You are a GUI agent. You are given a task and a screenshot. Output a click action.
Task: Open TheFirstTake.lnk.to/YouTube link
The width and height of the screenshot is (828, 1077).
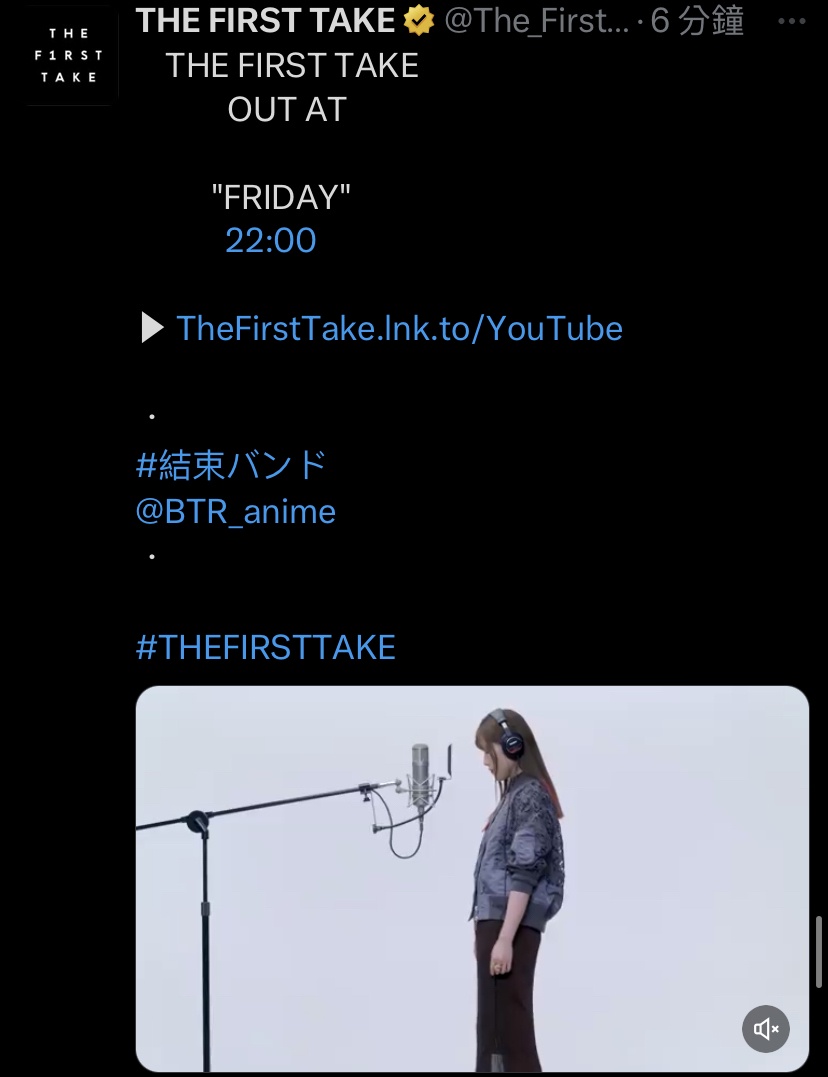click(399, 328)
